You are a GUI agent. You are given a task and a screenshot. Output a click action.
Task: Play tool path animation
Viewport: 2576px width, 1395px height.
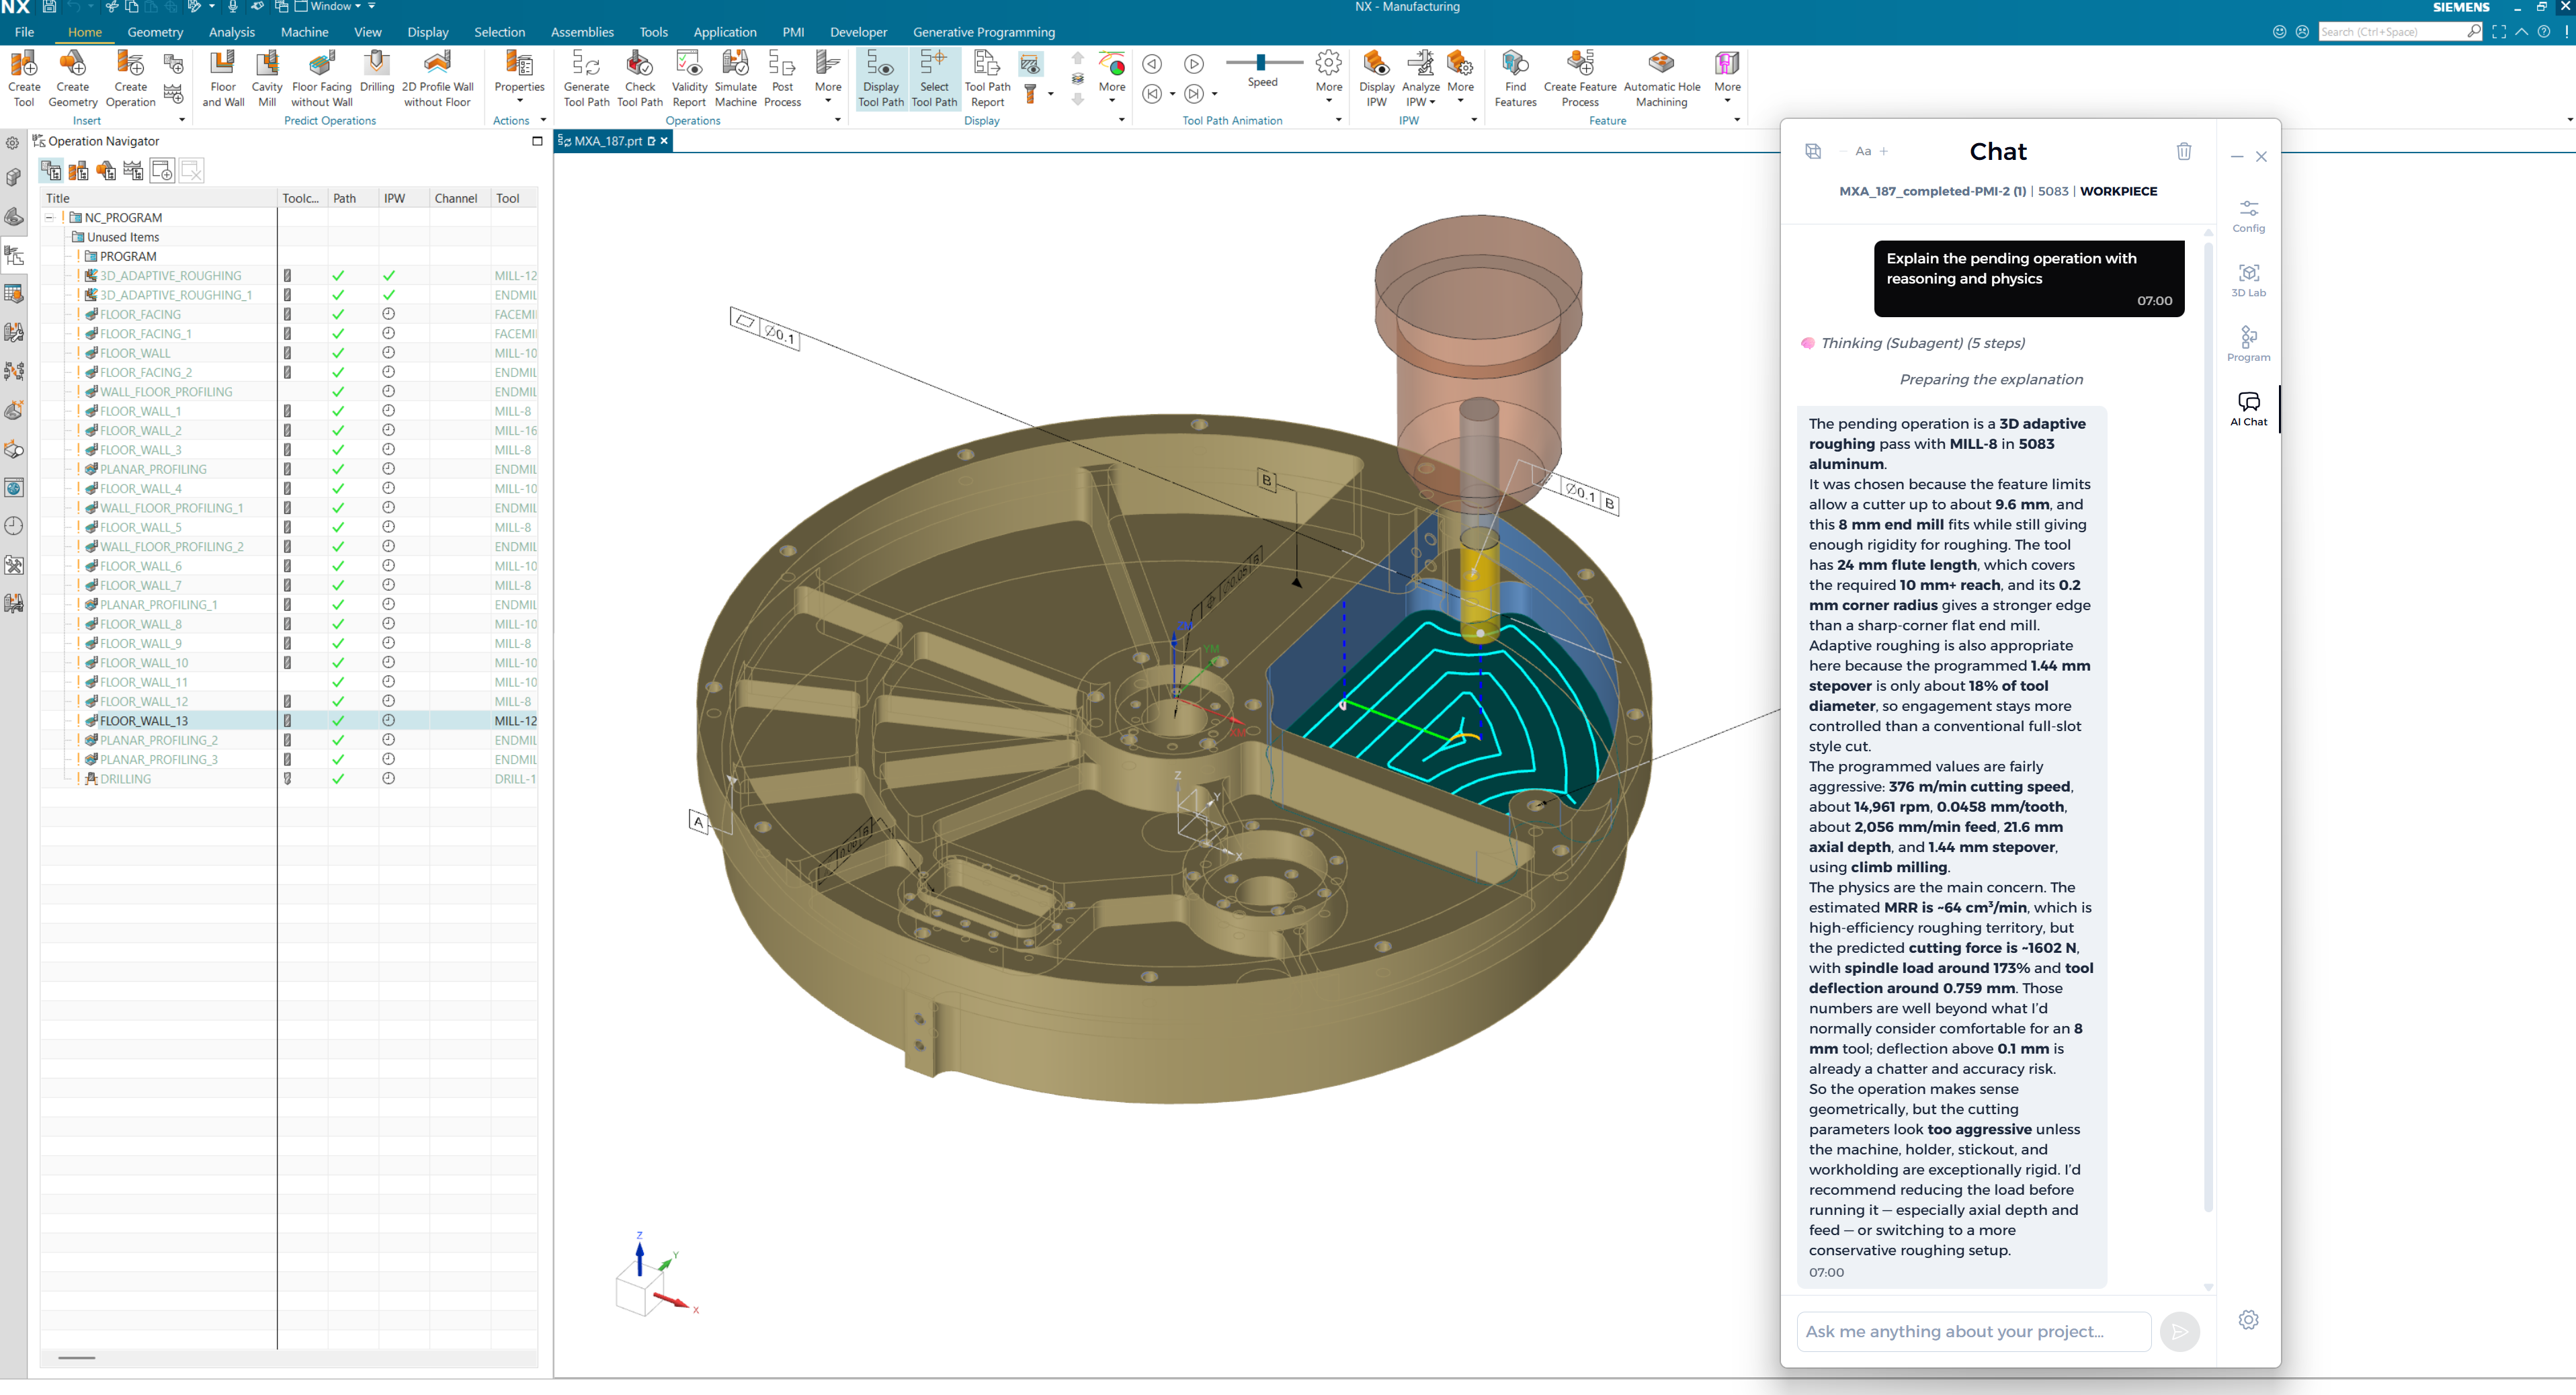pyautogui.click(x=1194, y=64)
